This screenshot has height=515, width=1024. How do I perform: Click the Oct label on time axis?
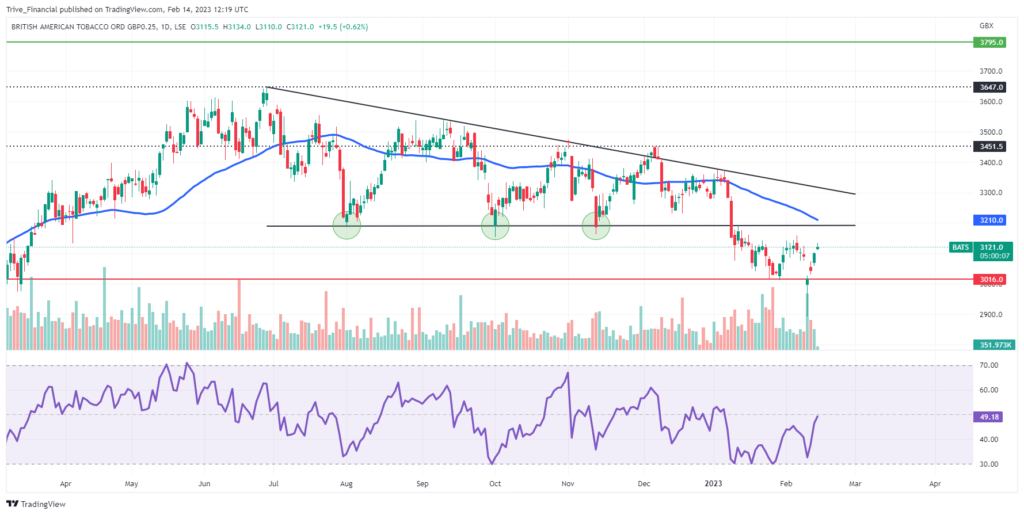pos(494,484)
